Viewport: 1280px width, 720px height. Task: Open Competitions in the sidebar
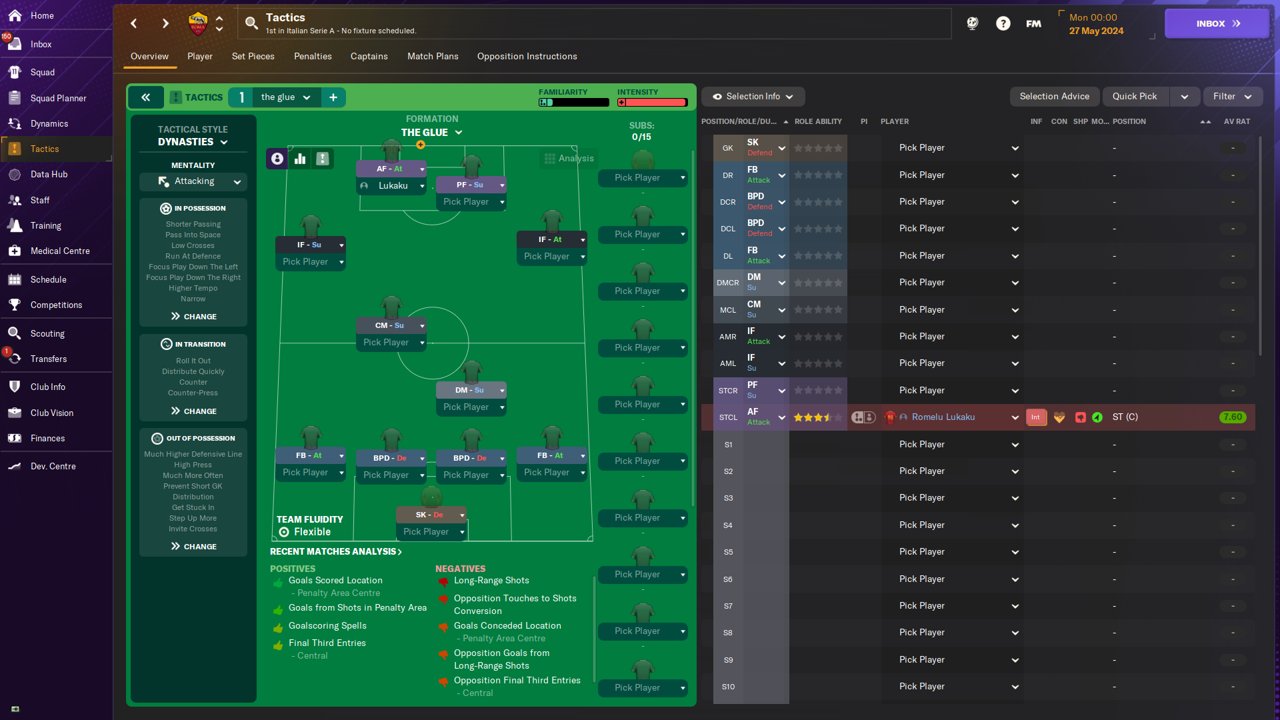pos(56,305)
